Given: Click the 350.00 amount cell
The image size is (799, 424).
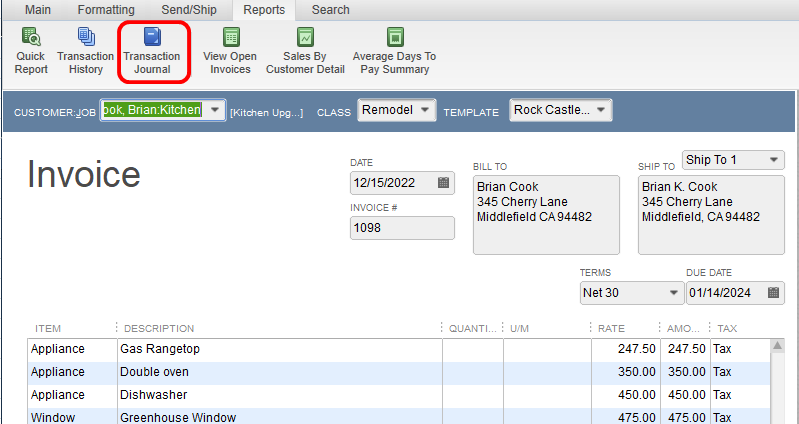Looking at the screenshot, I should click(x=685, y=372).
